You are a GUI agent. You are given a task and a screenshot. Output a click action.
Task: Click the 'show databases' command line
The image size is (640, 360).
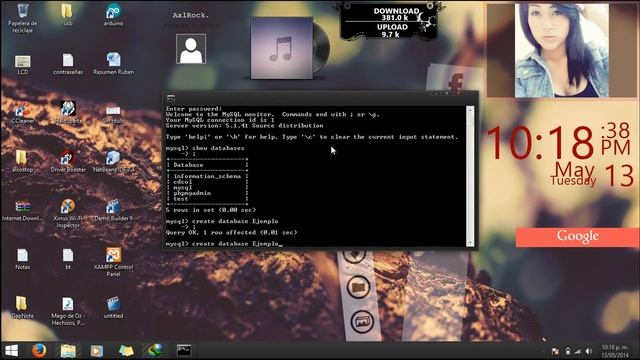[x=205, y=148]
